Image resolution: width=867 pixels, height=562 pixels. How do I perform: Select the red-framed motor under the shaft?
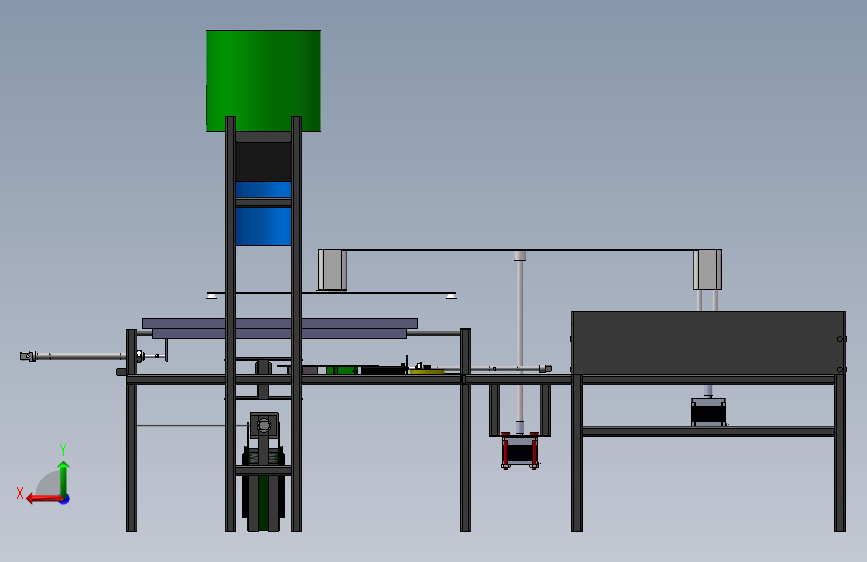tap(520, 450)
